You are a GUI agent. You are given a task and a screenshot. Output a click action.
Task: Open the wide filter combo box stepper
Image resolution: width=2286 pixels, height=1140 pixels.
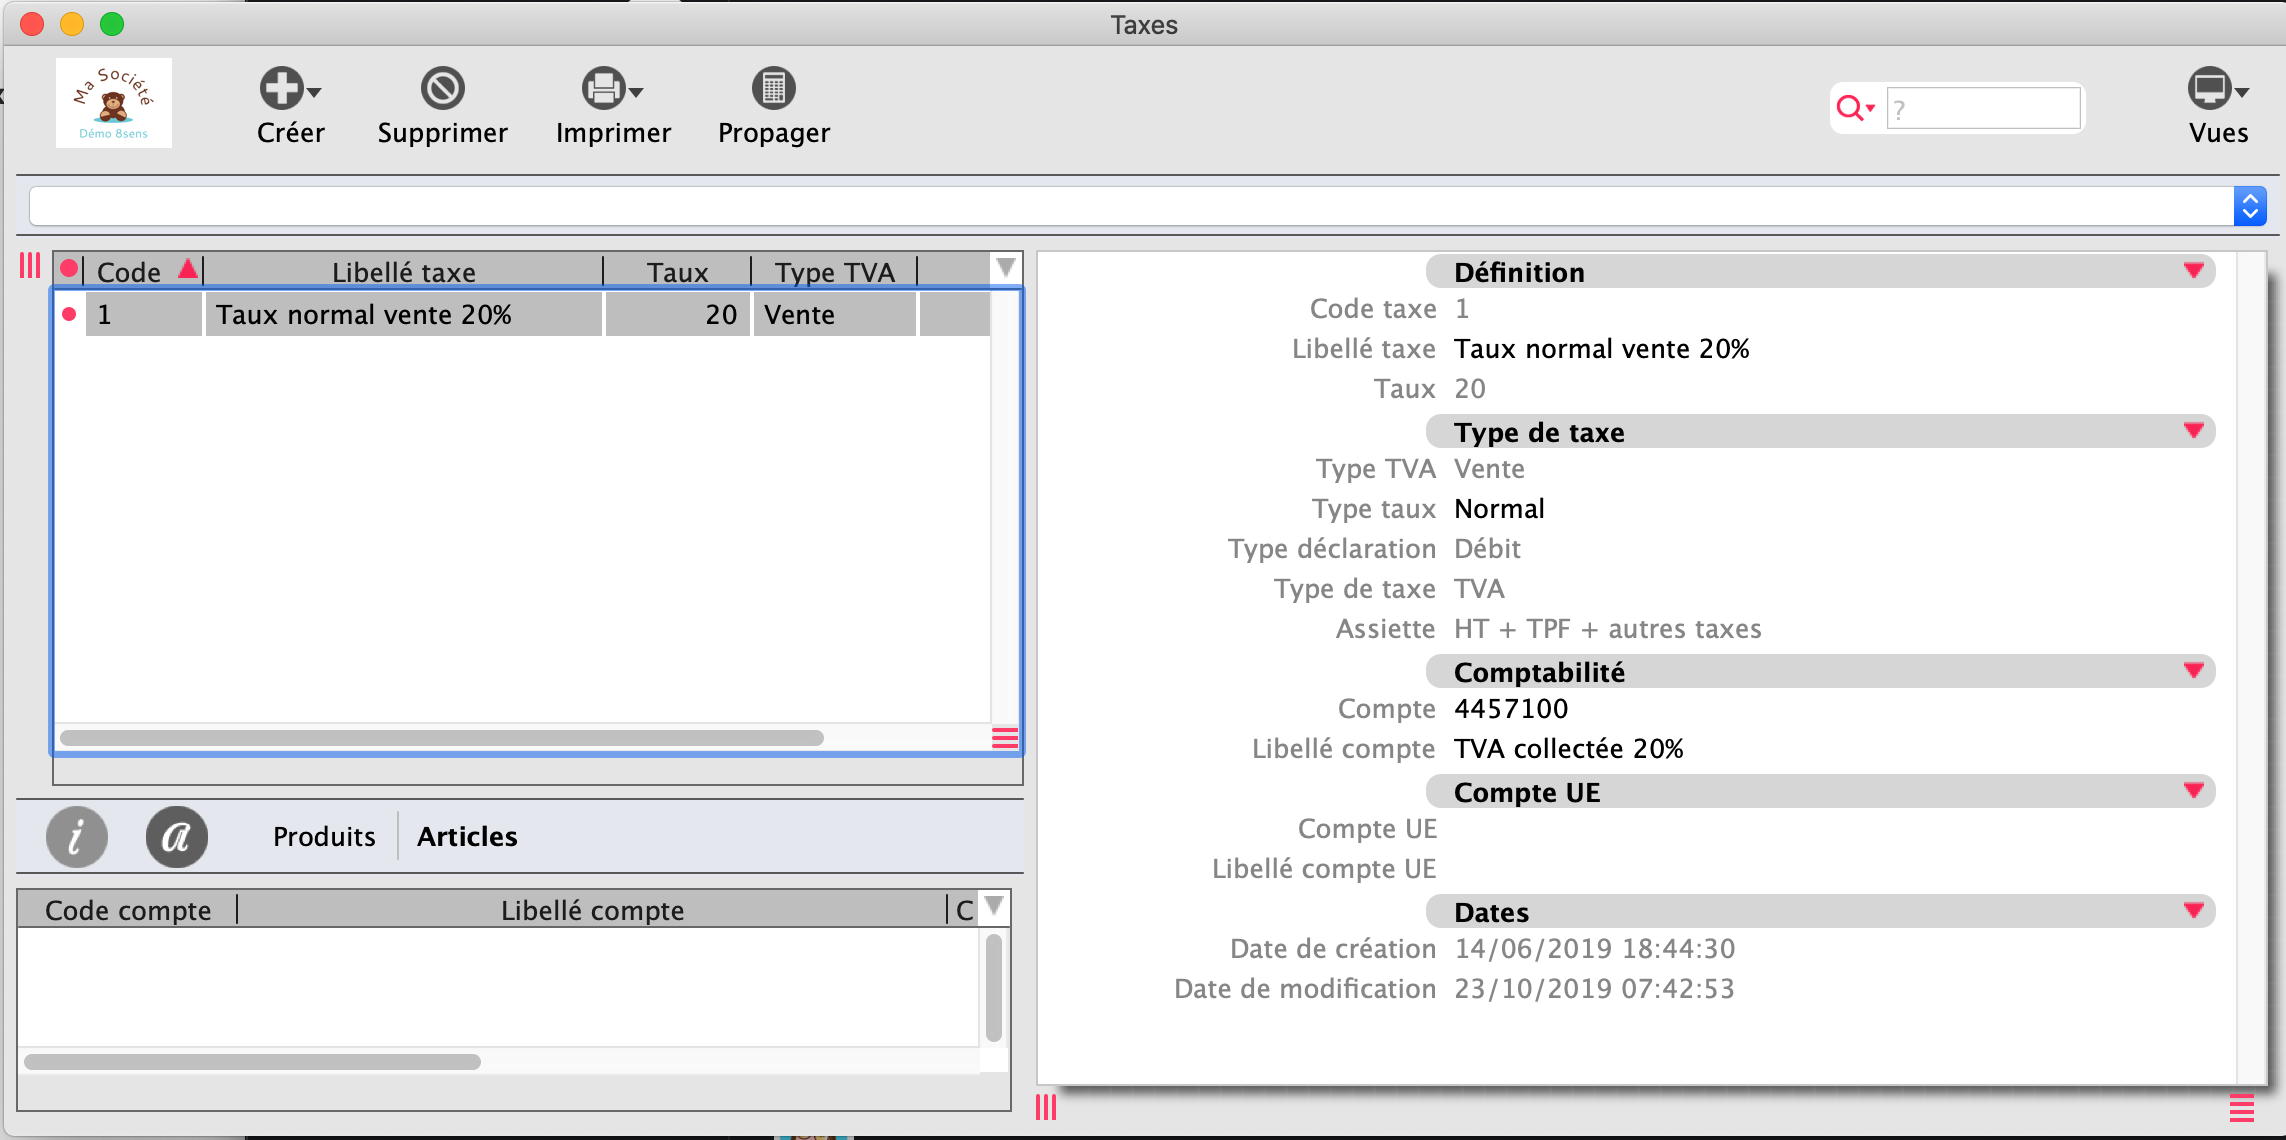pyautogui.click(x=2250, y=206)
